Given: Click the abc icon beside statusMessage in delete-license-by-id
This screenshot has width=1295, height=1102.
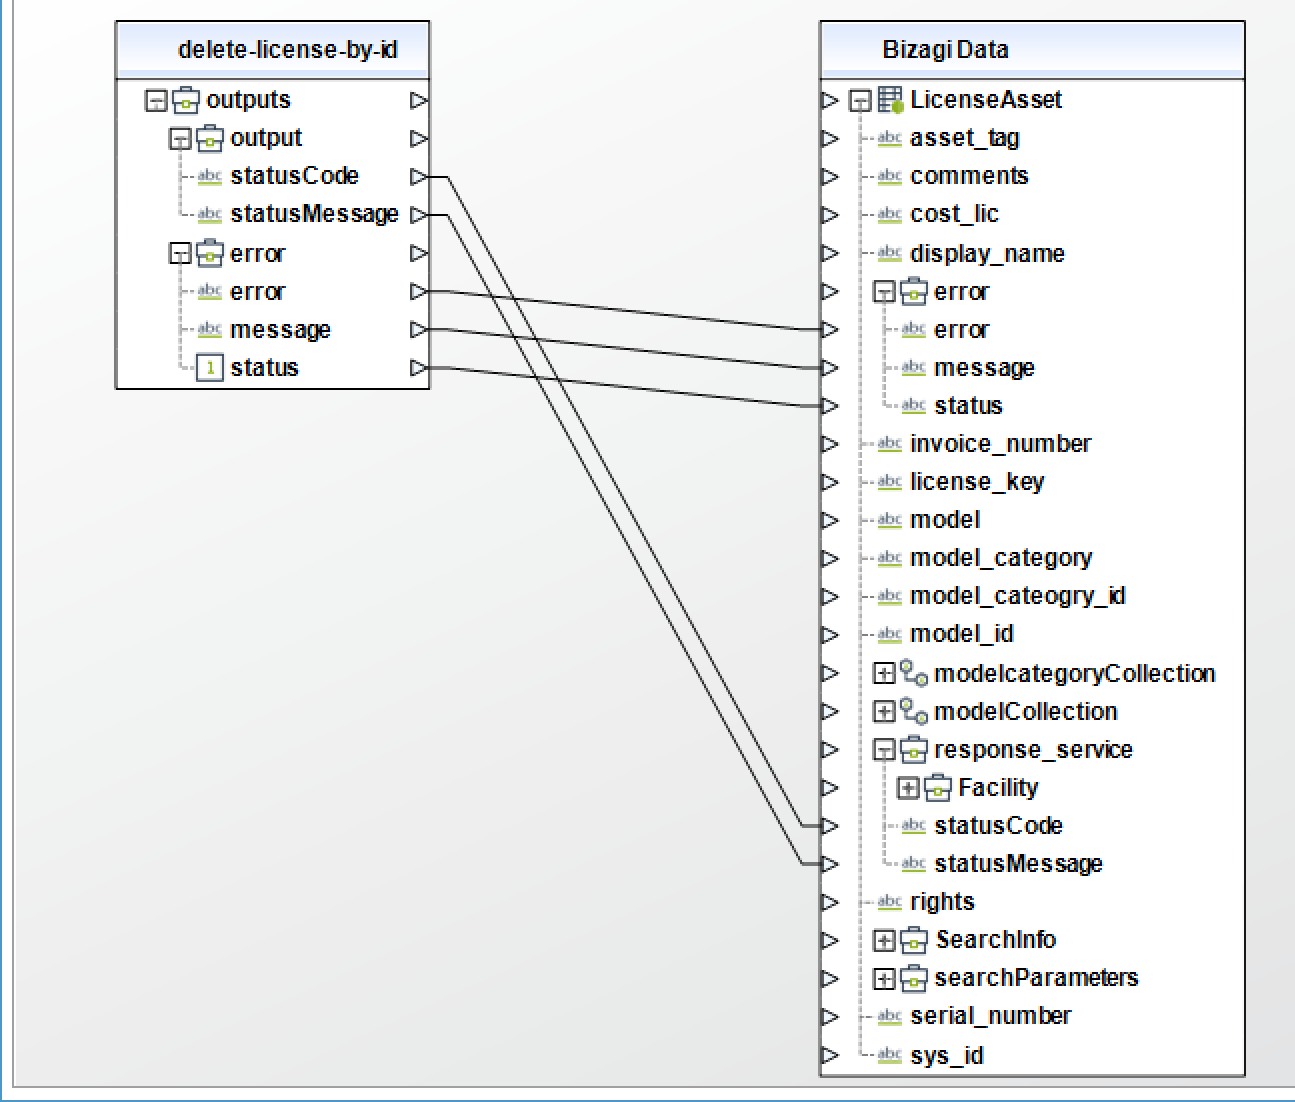Looking at the screenshot, I should (x=209, y=215).
